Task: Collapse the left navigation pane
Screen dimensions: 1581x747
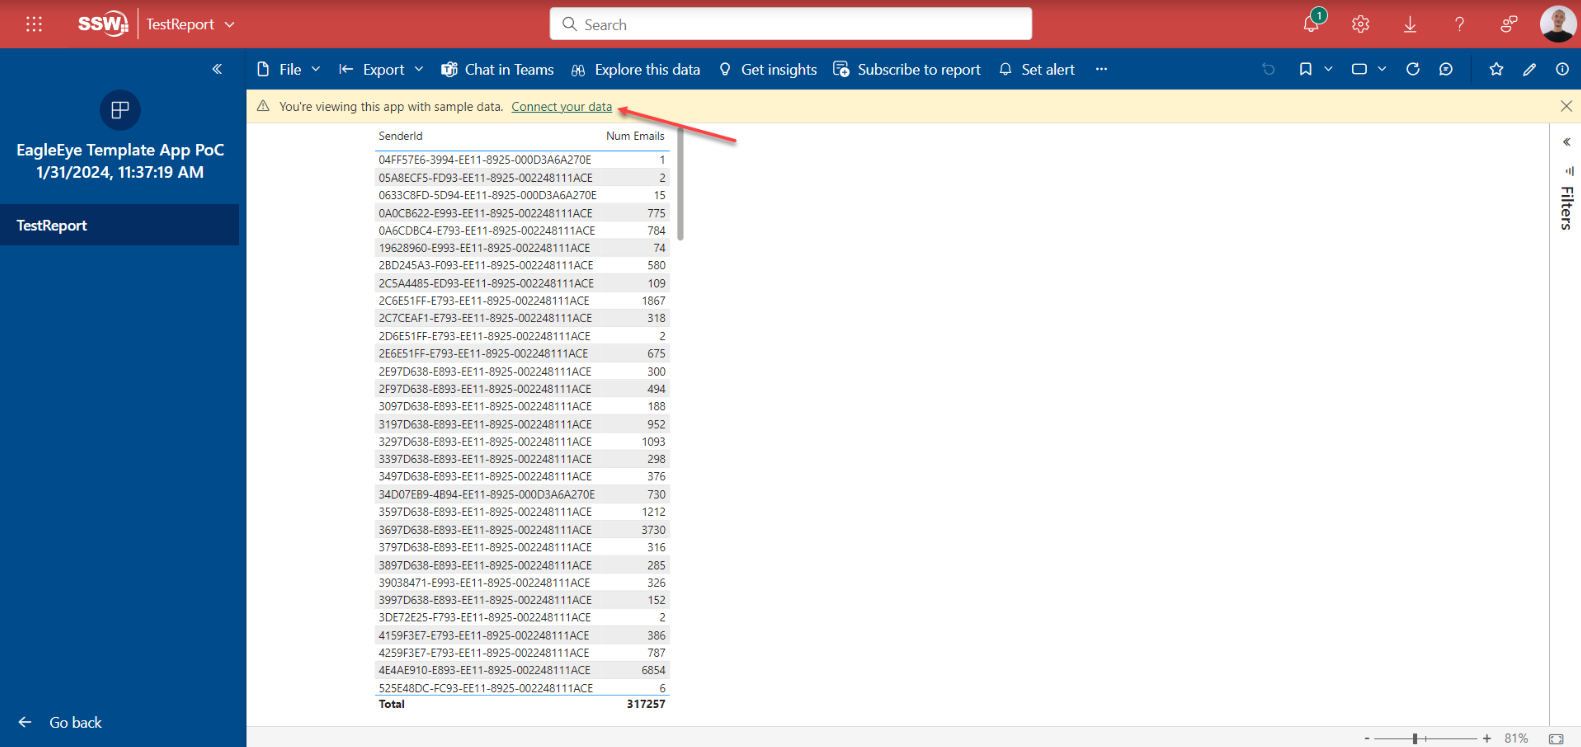Action: pyautogui.click(x=217, y=69)
